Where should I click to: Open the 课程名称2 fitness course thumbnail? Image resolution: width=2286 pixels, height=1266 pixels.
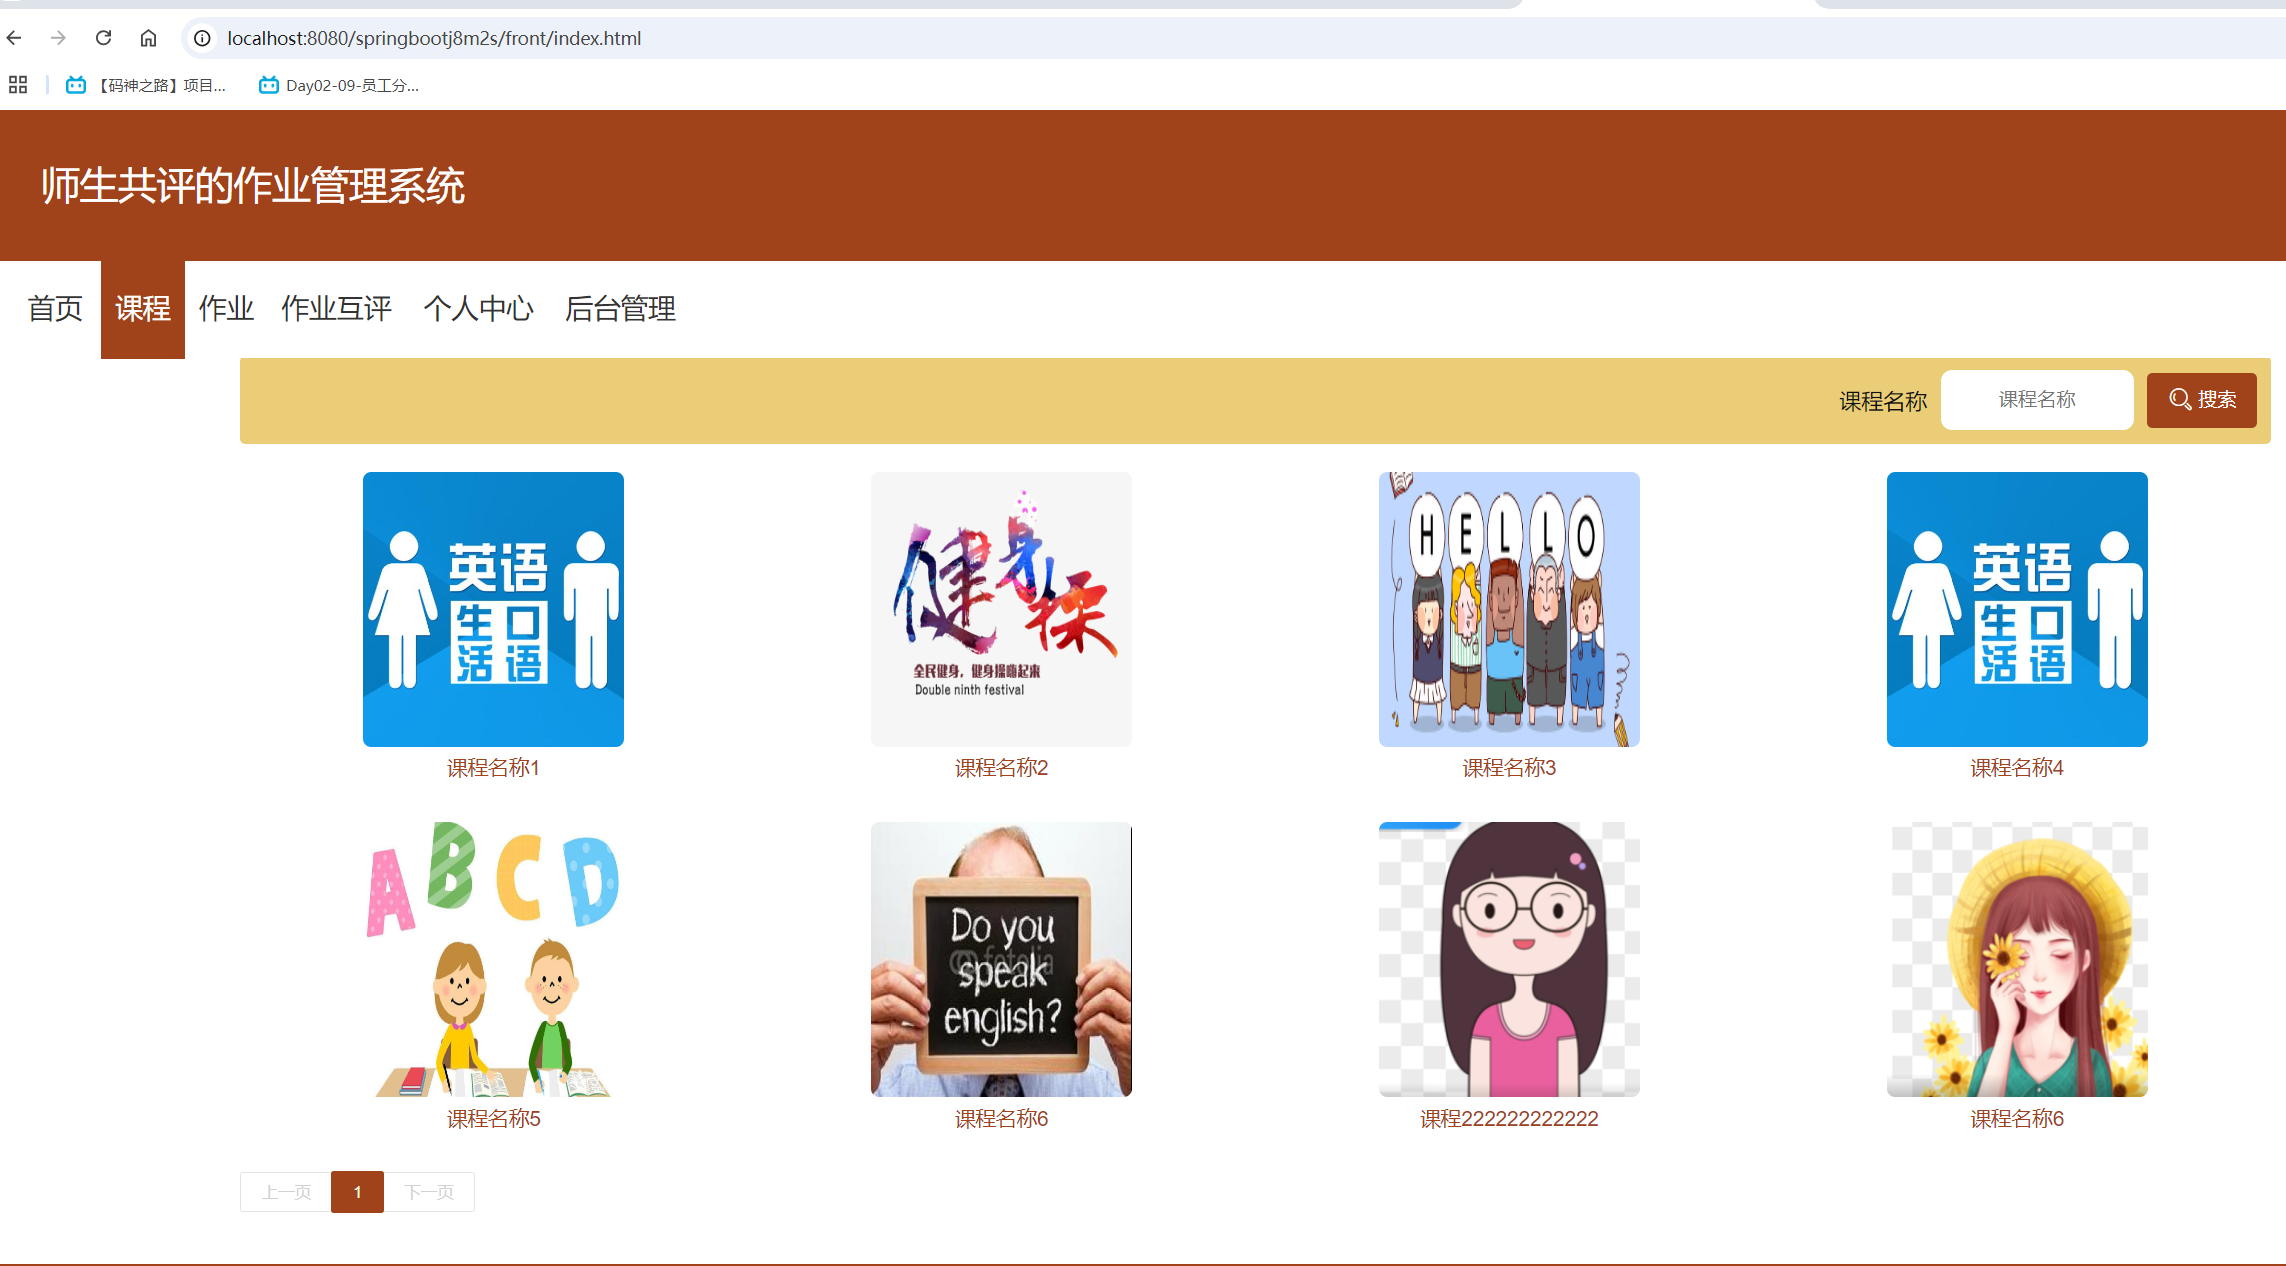[1001, 609]
